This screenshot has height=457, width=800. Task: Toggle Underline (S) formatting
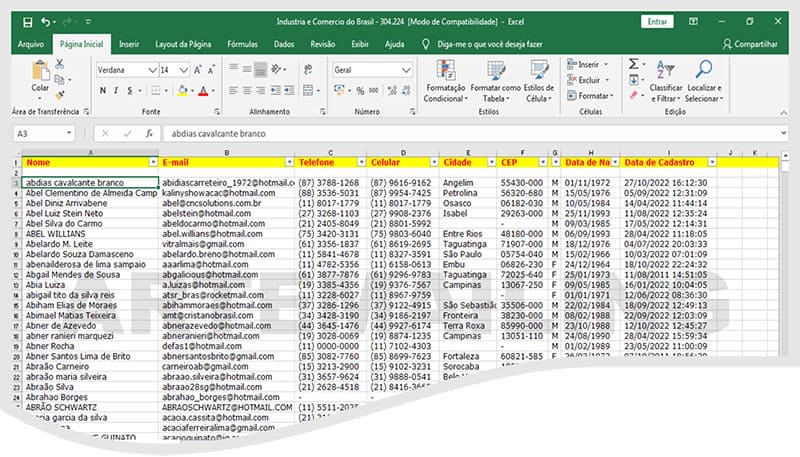130,91
